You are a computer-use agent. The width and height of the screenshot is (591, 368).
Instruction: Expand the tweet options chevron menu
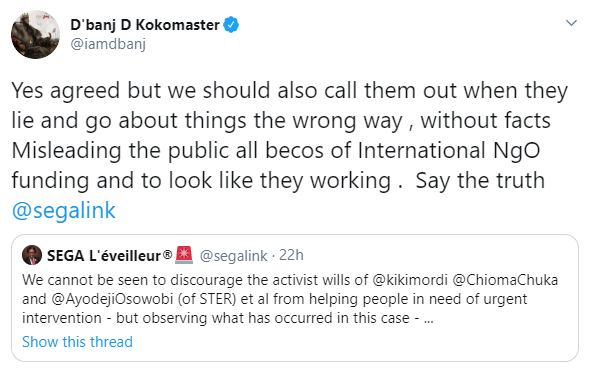571,23
